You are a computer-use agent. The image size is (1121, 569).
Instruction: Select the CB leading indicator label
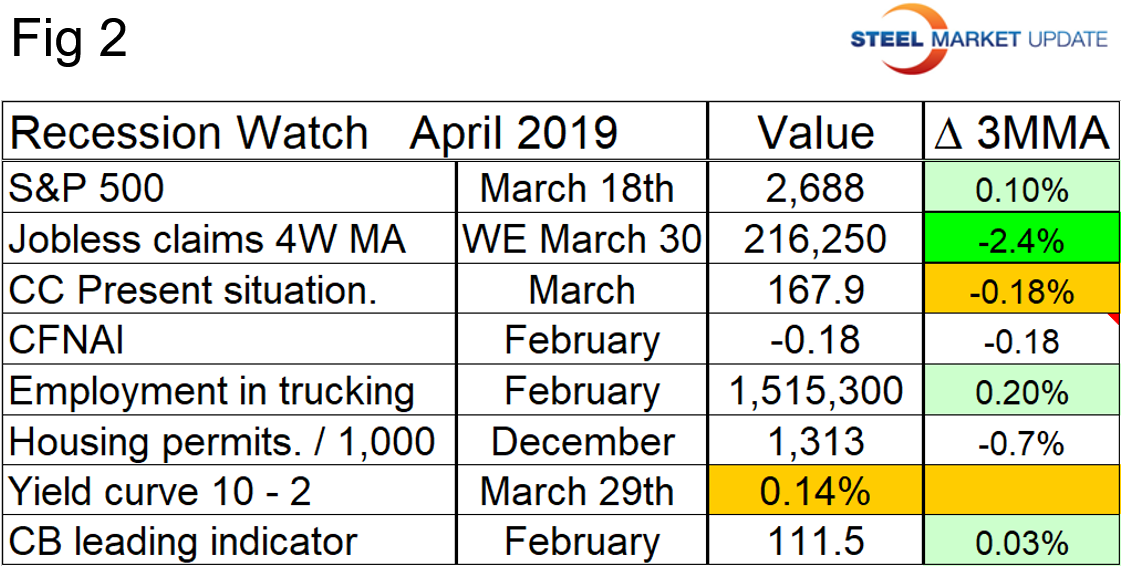point(184,542)
